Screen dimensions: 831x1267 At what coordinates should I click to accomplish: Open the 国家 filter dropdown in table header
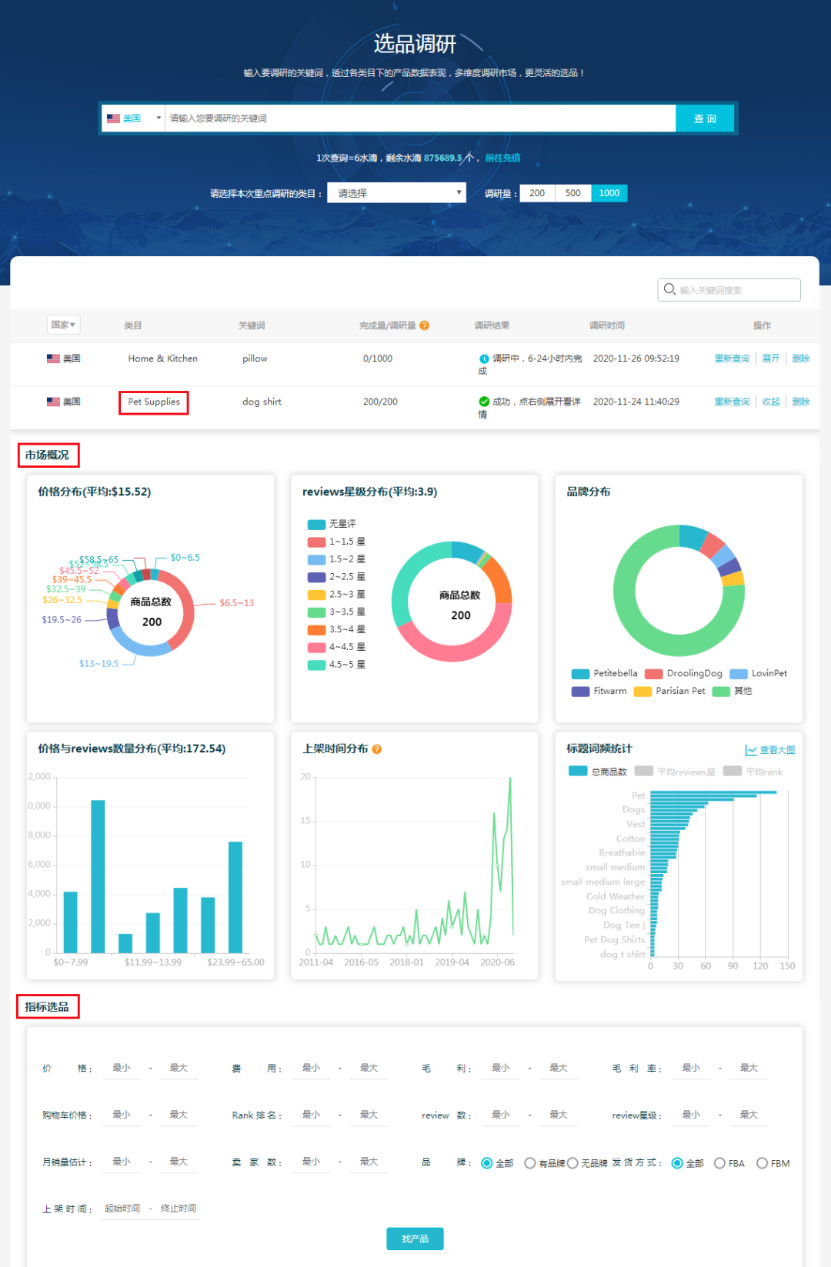click(63, 325)
